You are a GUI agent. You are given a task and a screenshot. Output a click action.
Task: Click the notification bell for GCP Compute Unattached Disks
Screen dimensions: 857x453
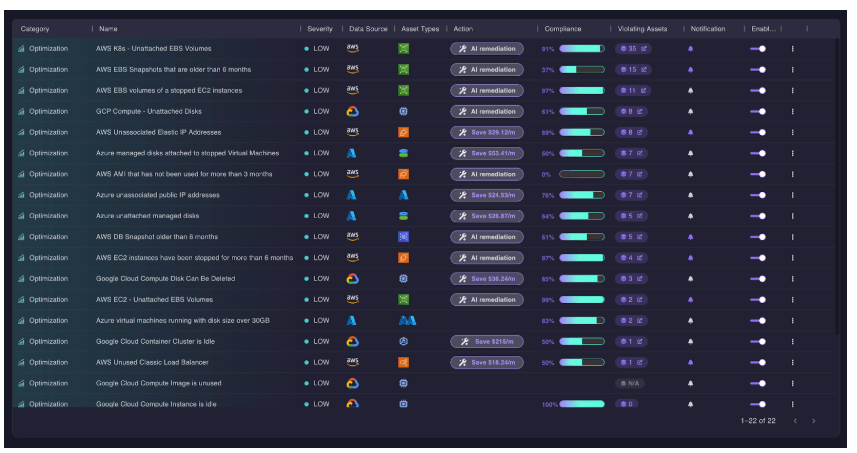[x=690, y=111]
